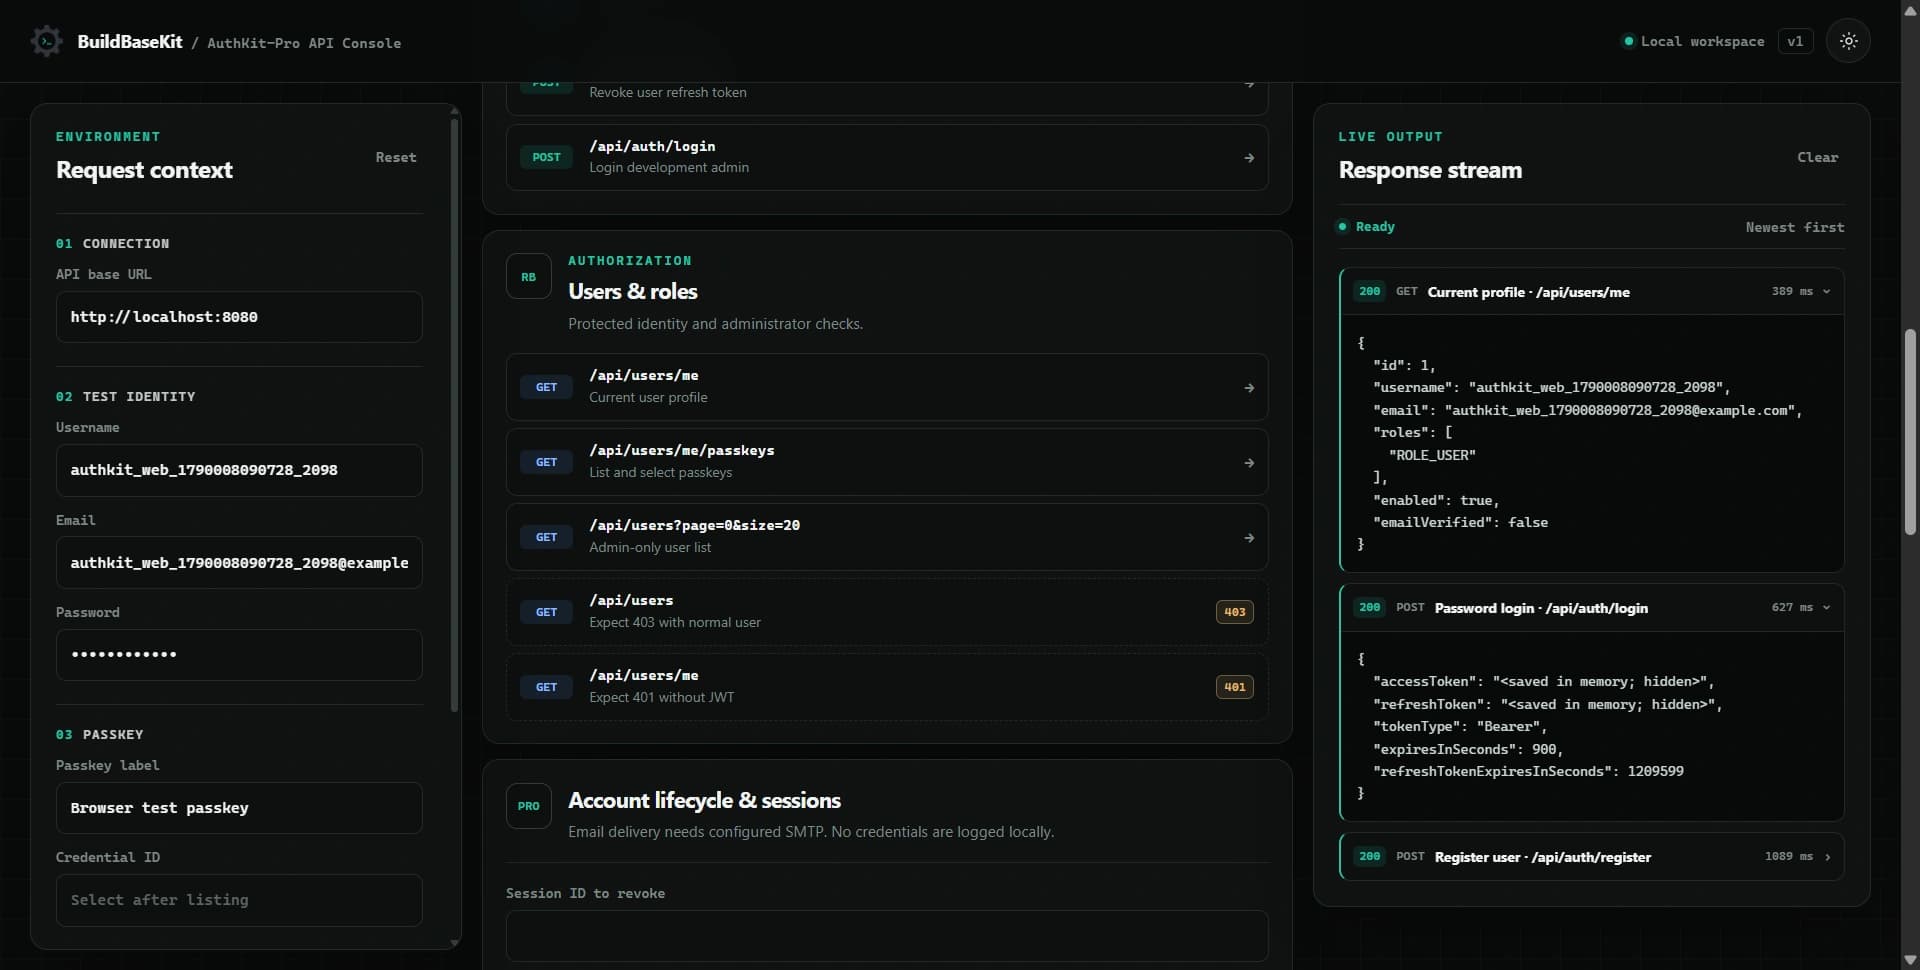
Task: Click the 200 status badge on Register user
Action: (x=1369, y=857)
